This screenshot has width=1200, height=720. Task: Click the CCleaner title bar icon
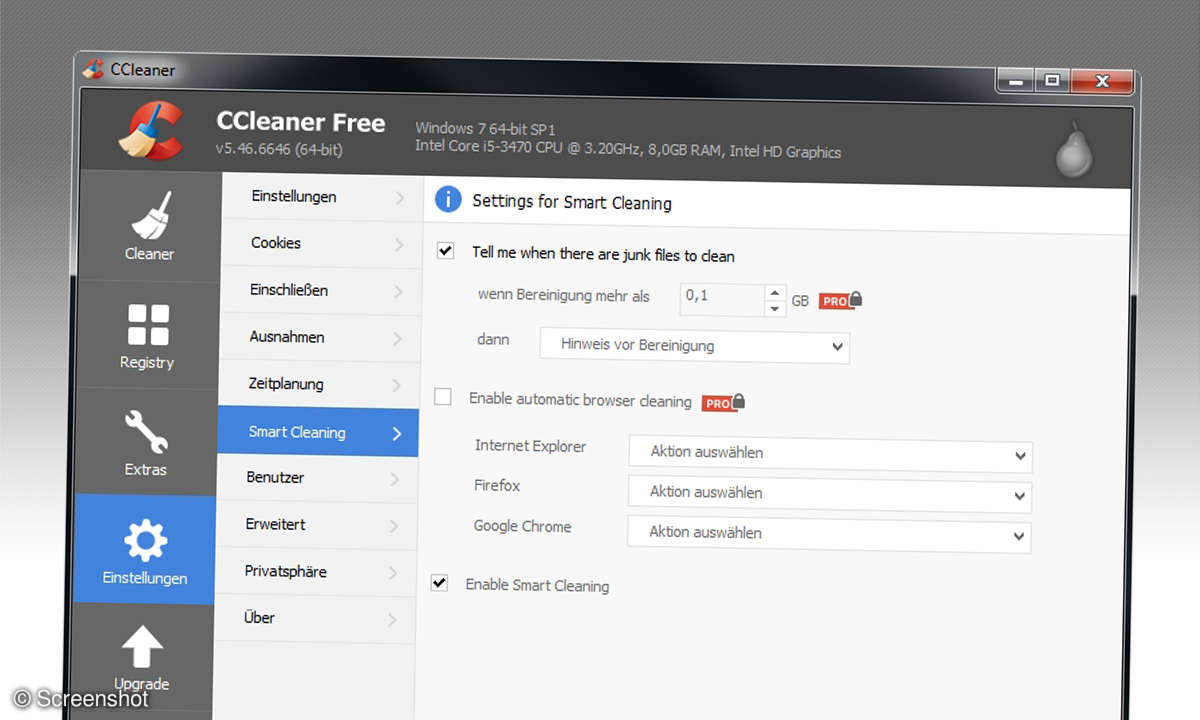(93, 69)
